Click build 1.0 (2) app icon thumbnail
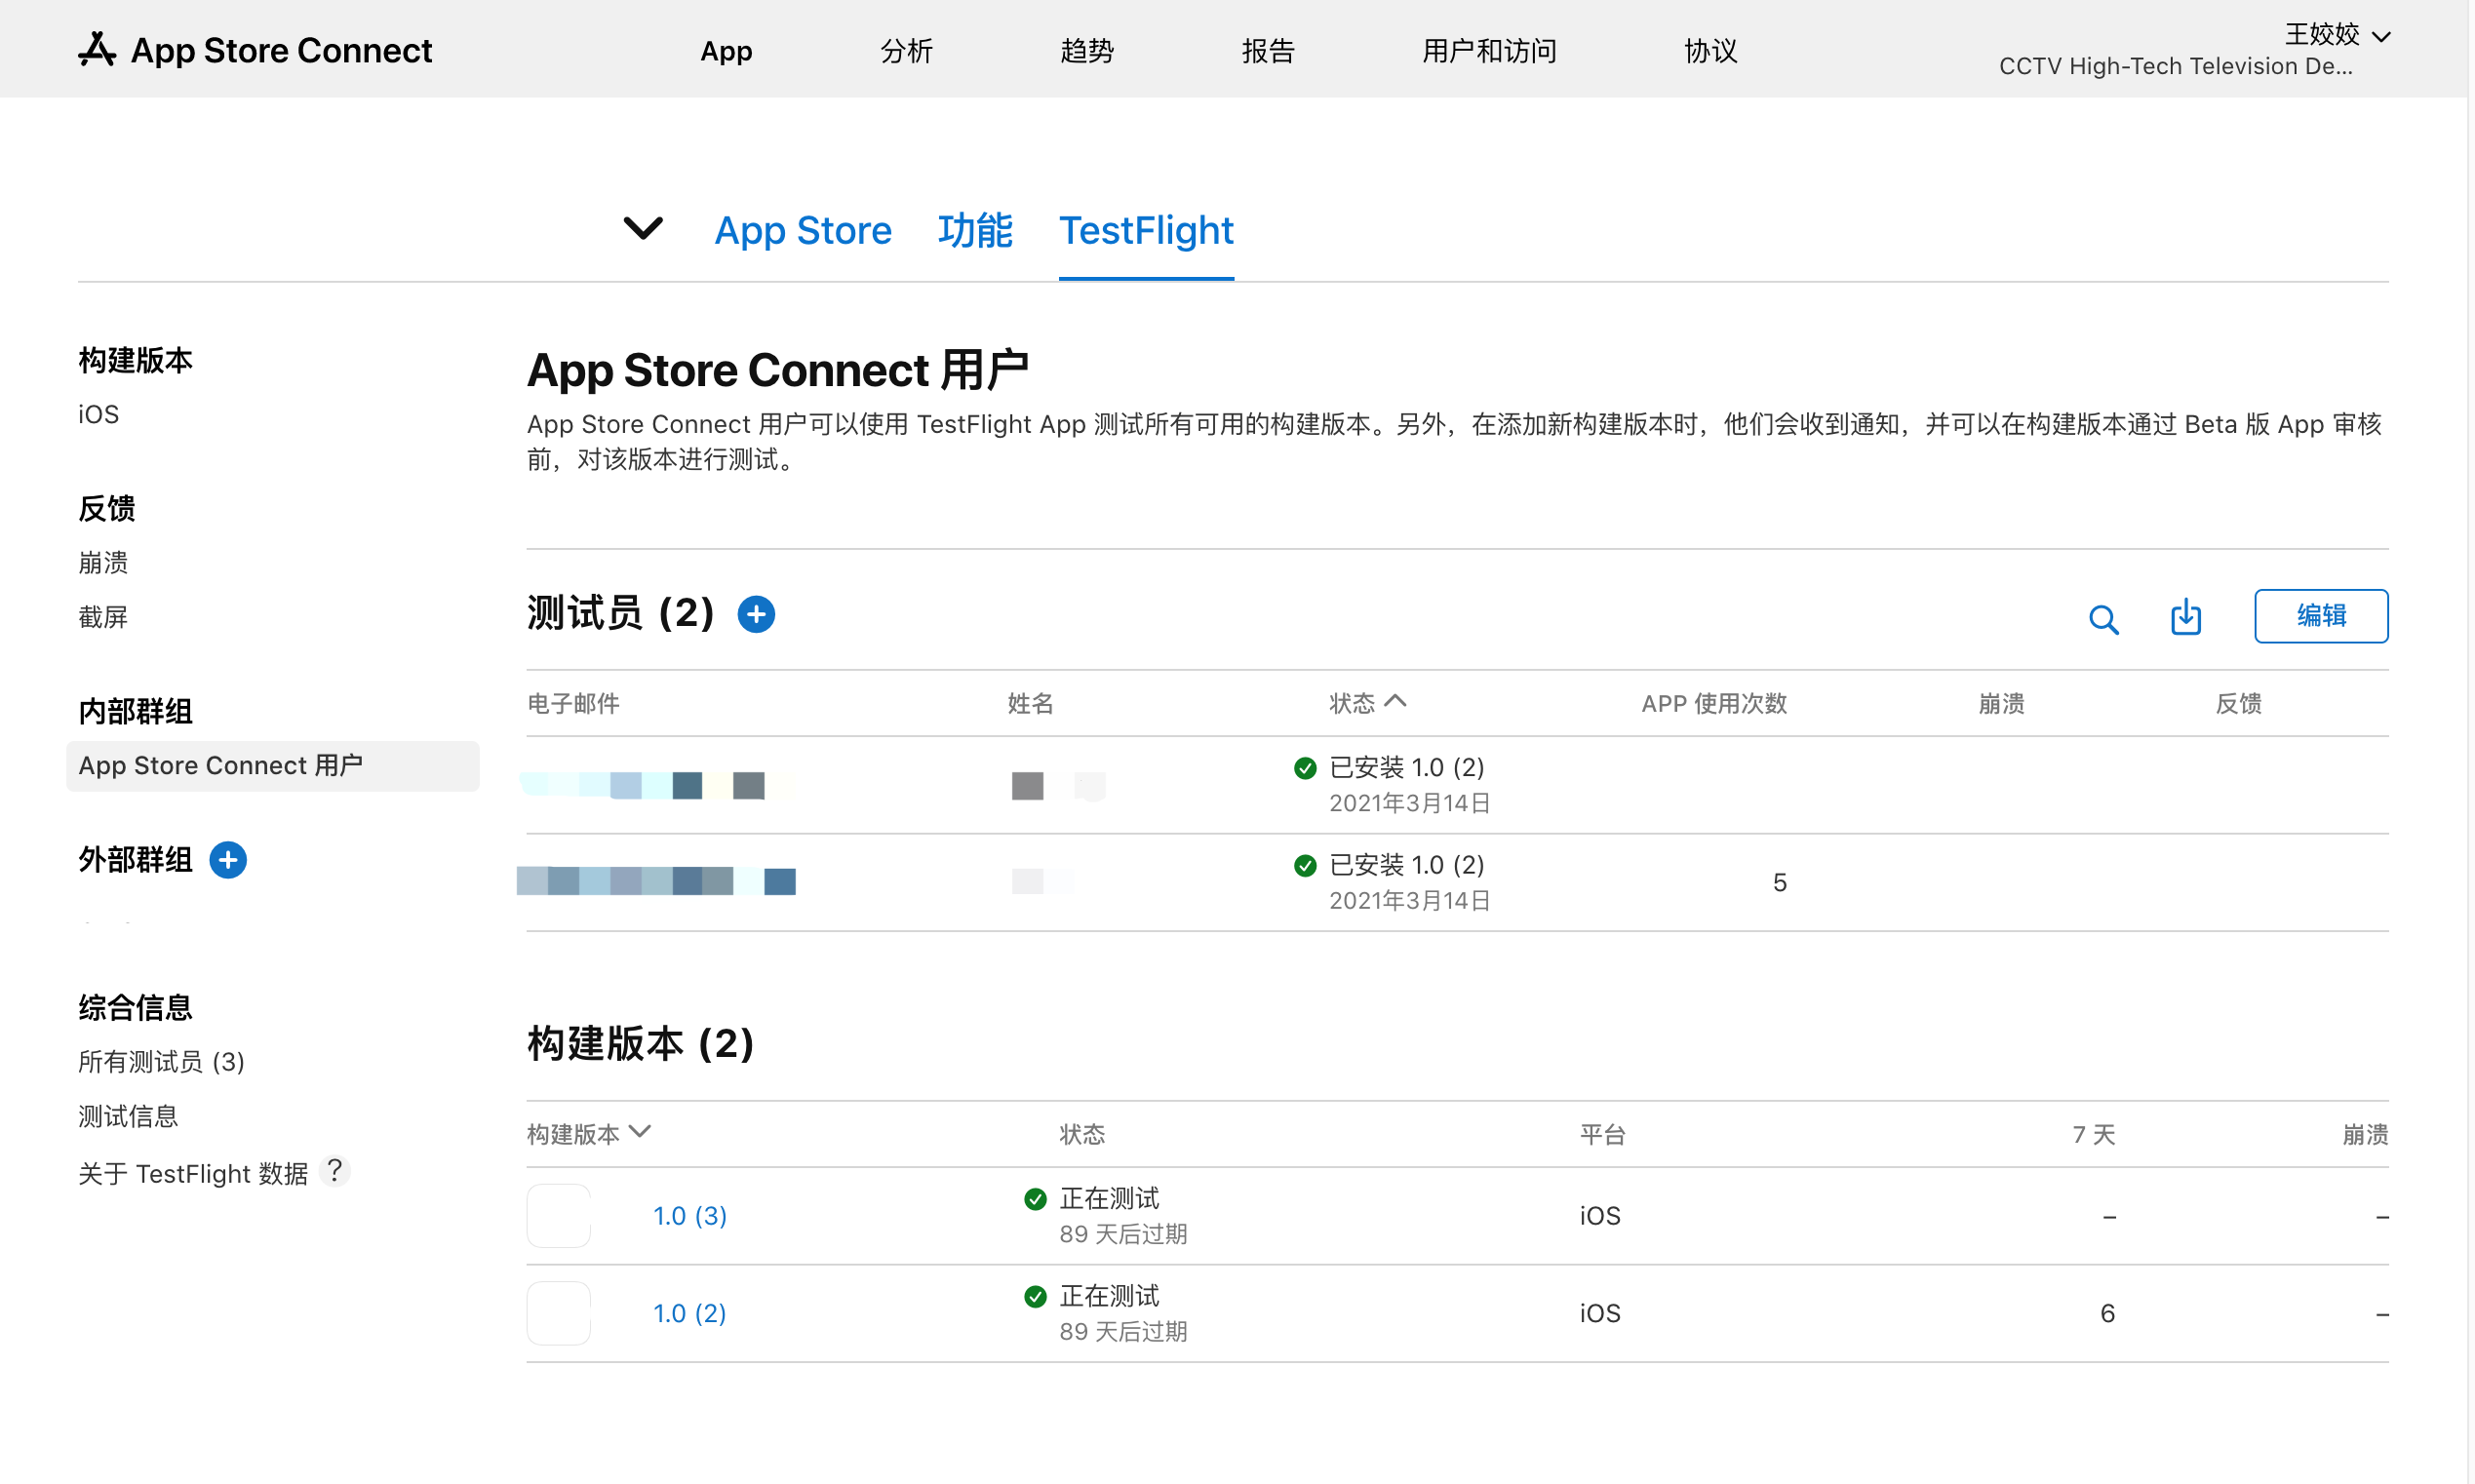 click(558, 1313)
